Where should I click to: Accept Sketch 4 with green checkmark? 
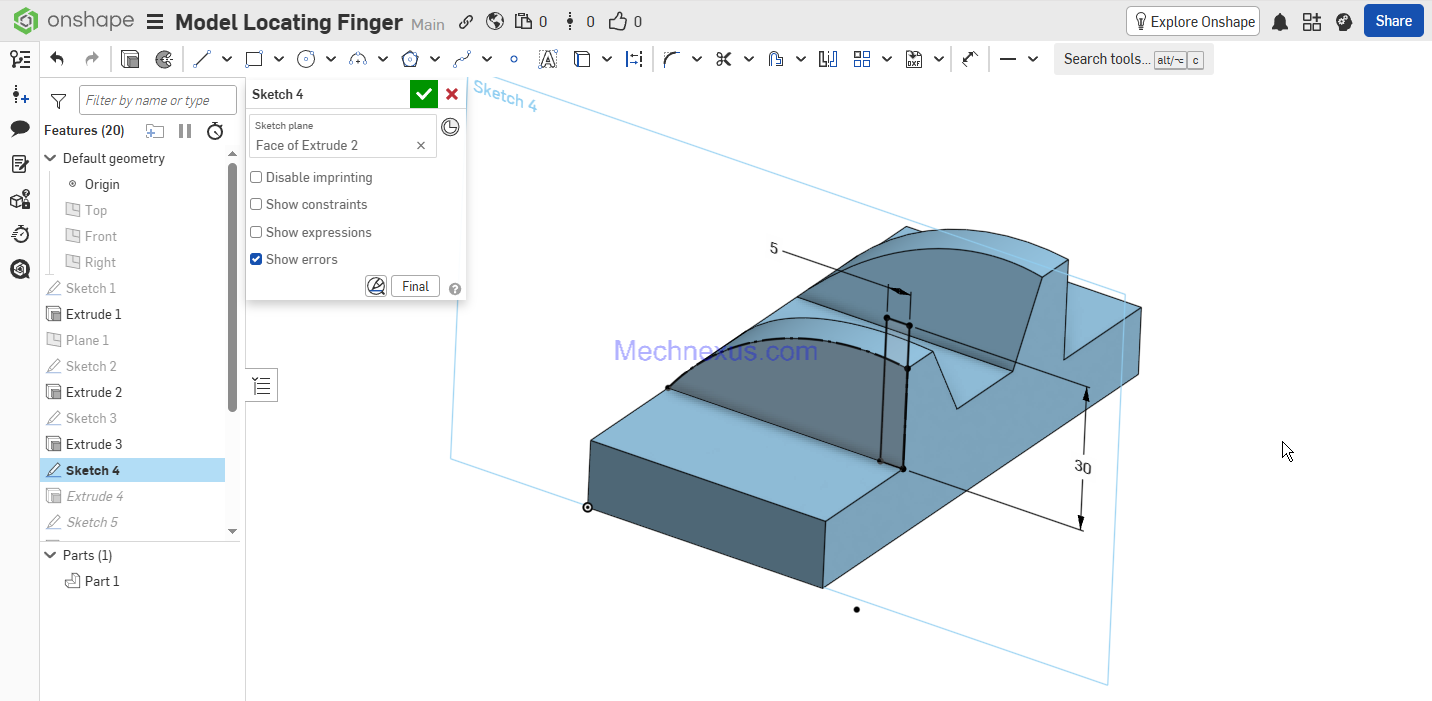(x=424, y=94)
